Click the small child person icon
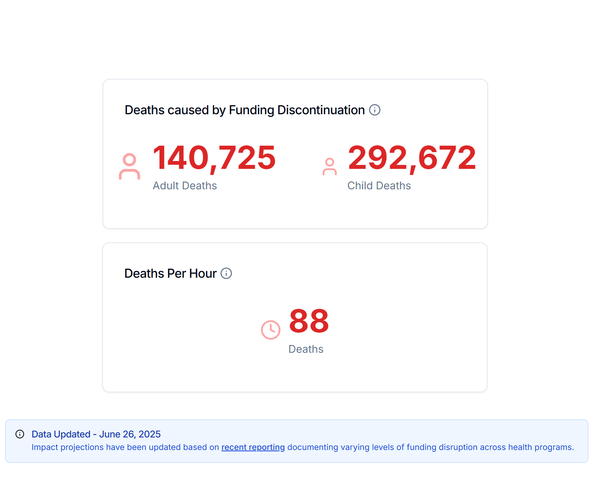The height and width of the screenshot is (500, 600). tap(329, 167)
